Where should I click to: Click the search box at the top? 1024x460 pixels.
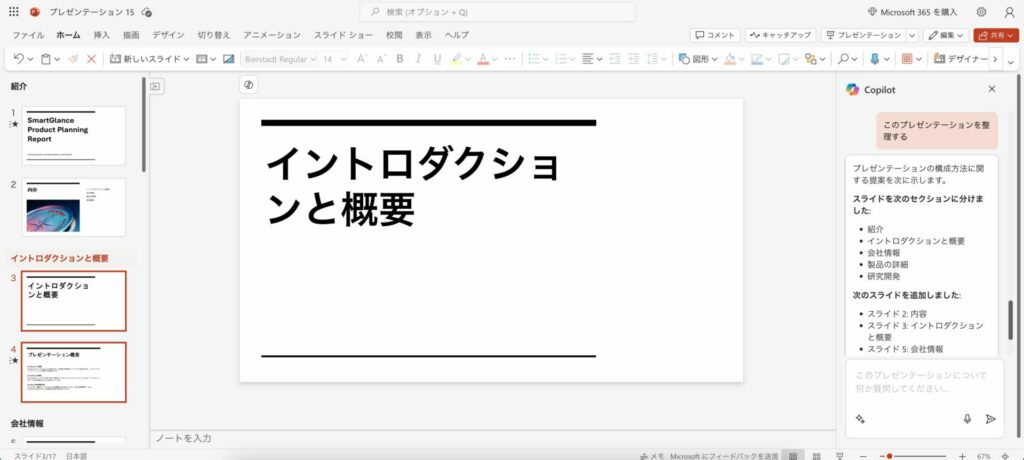[497, 12]
